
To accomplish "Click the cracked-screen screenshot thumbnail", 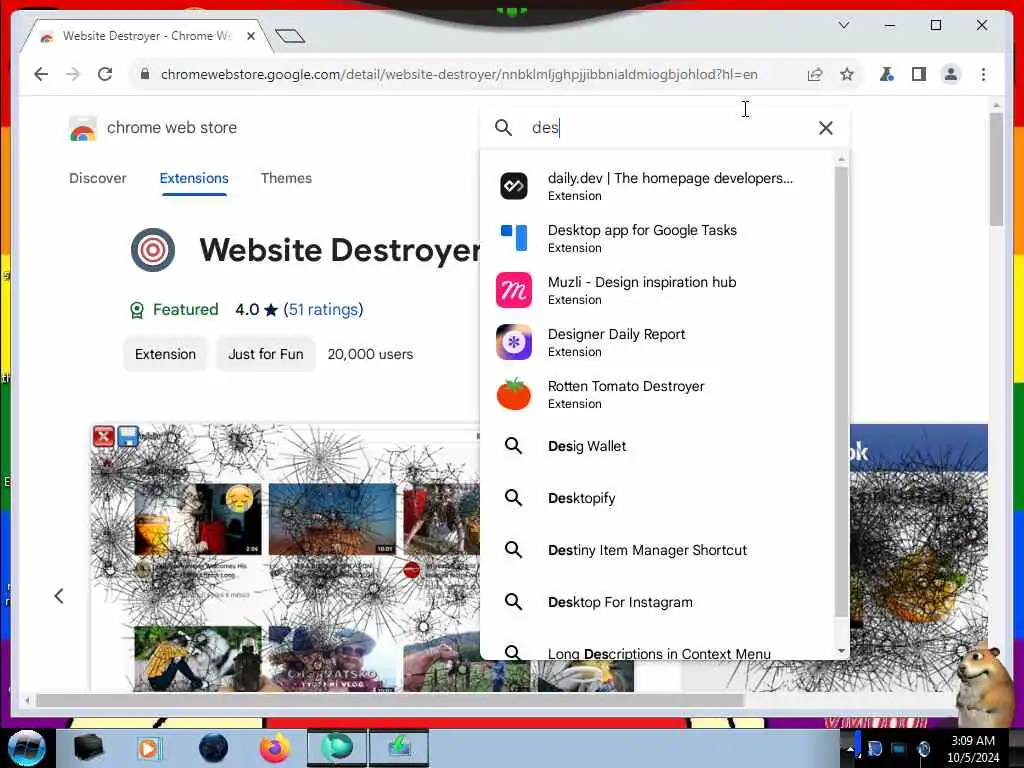I will (x=285, y=557).
